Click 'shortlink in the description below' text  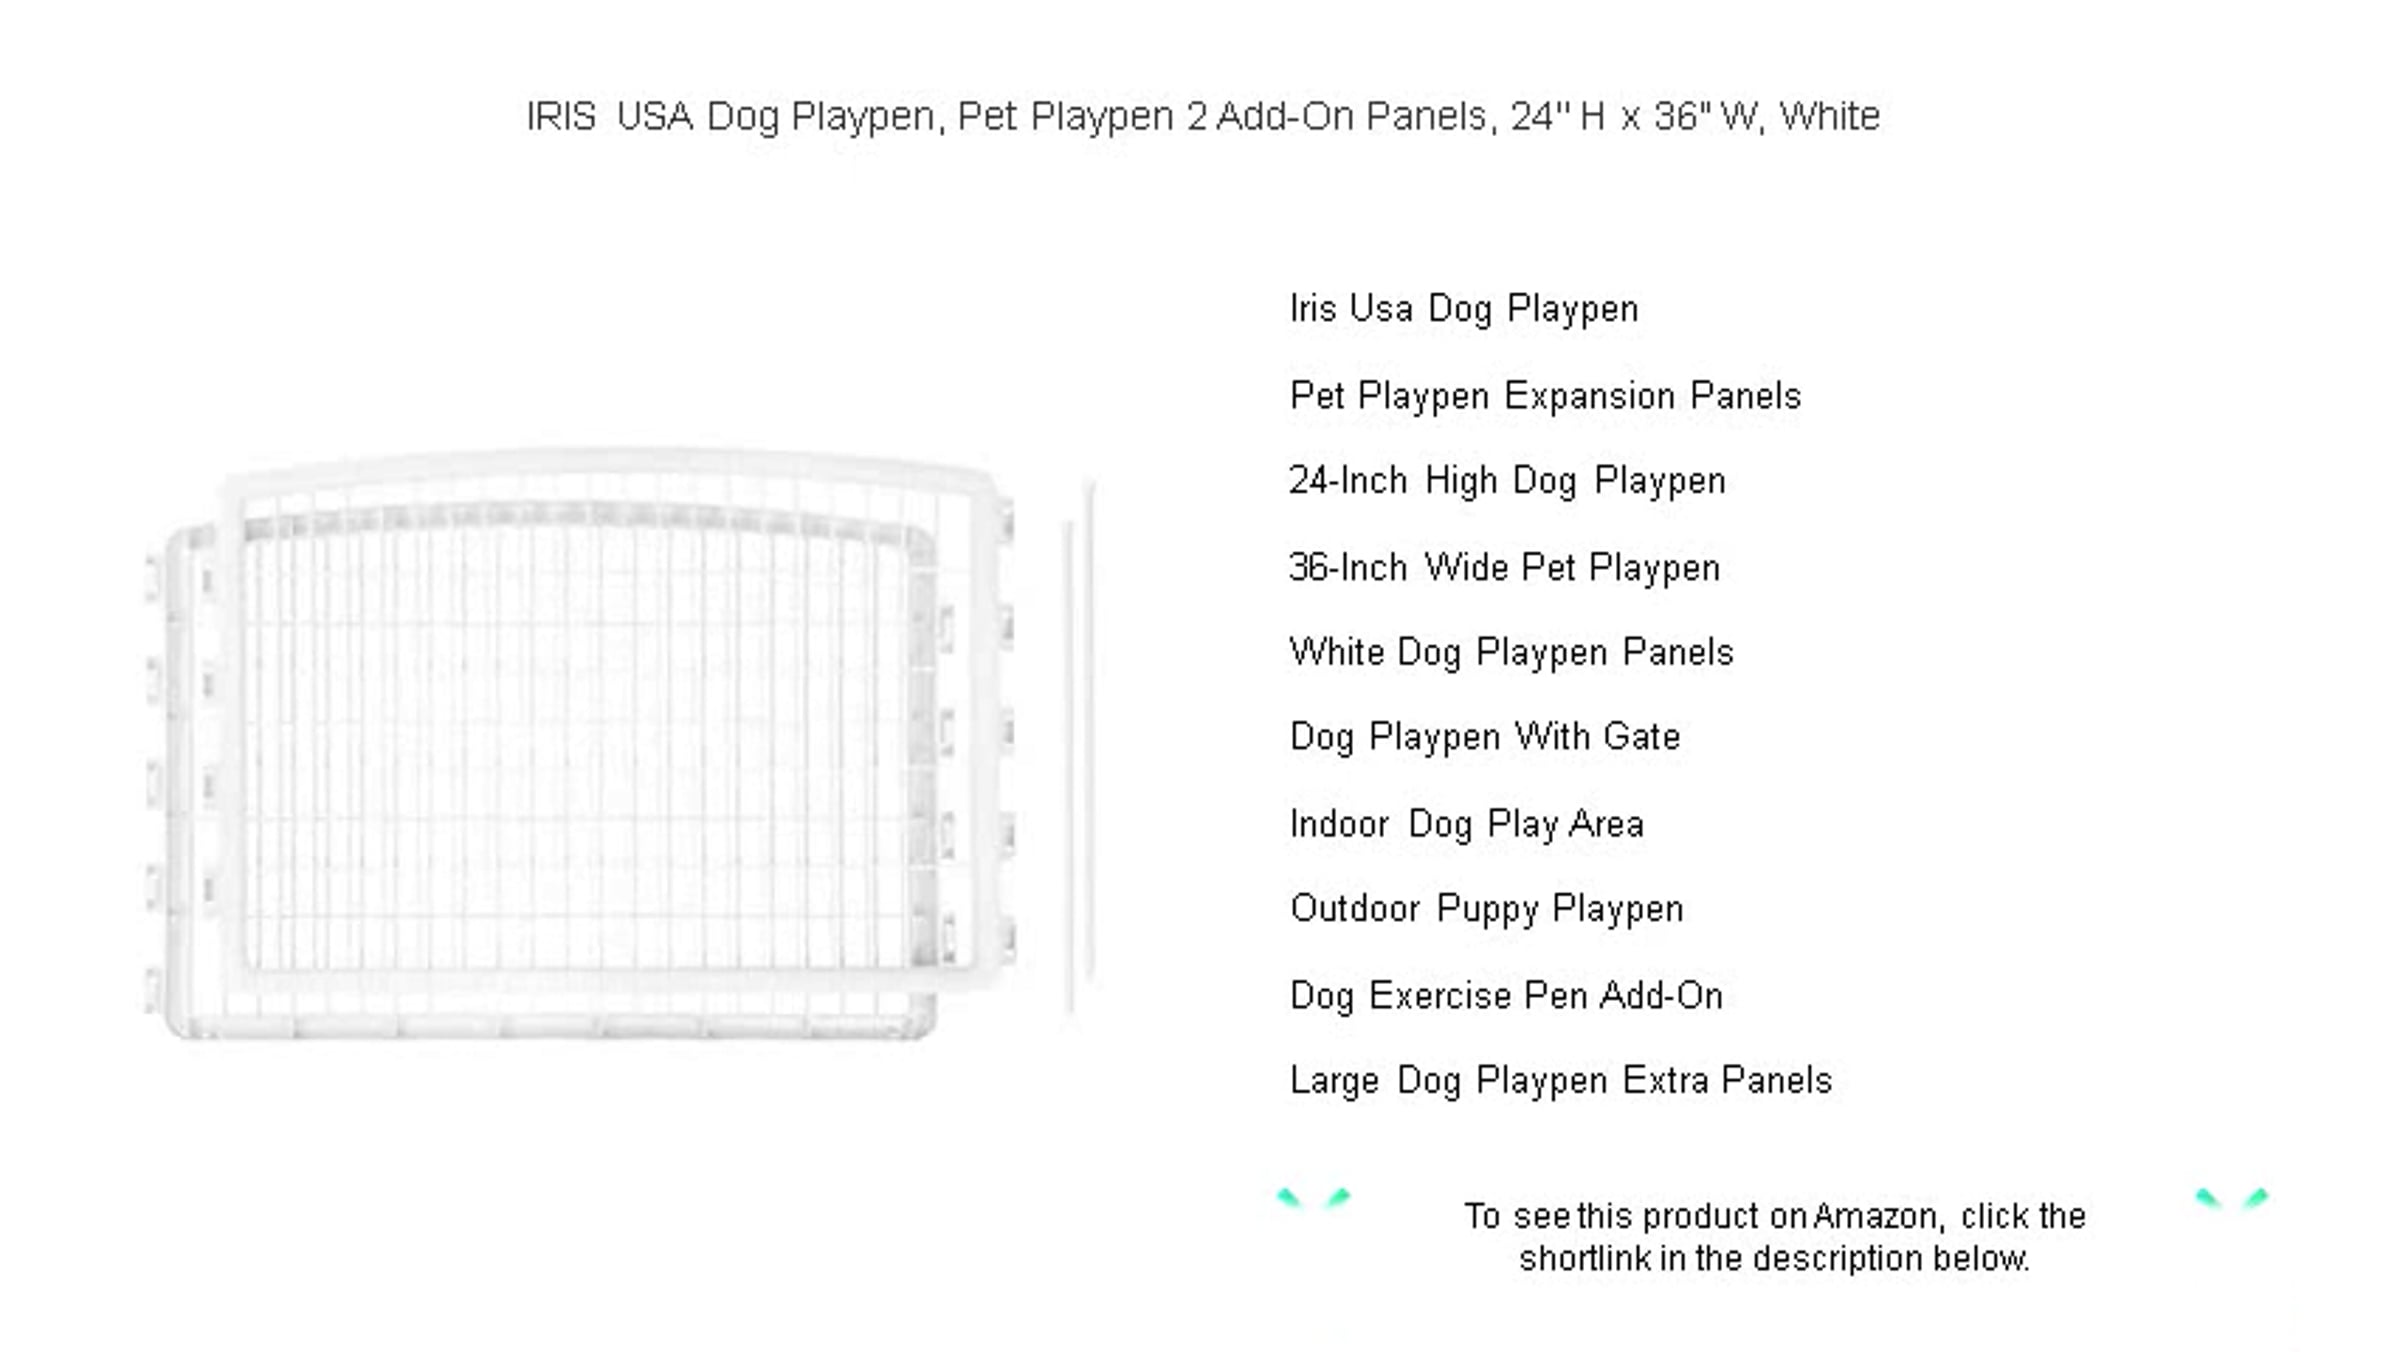click(1774, 1259)
